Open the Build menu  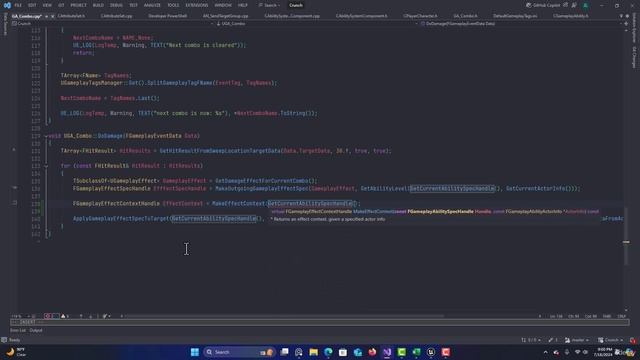[98, 5]
